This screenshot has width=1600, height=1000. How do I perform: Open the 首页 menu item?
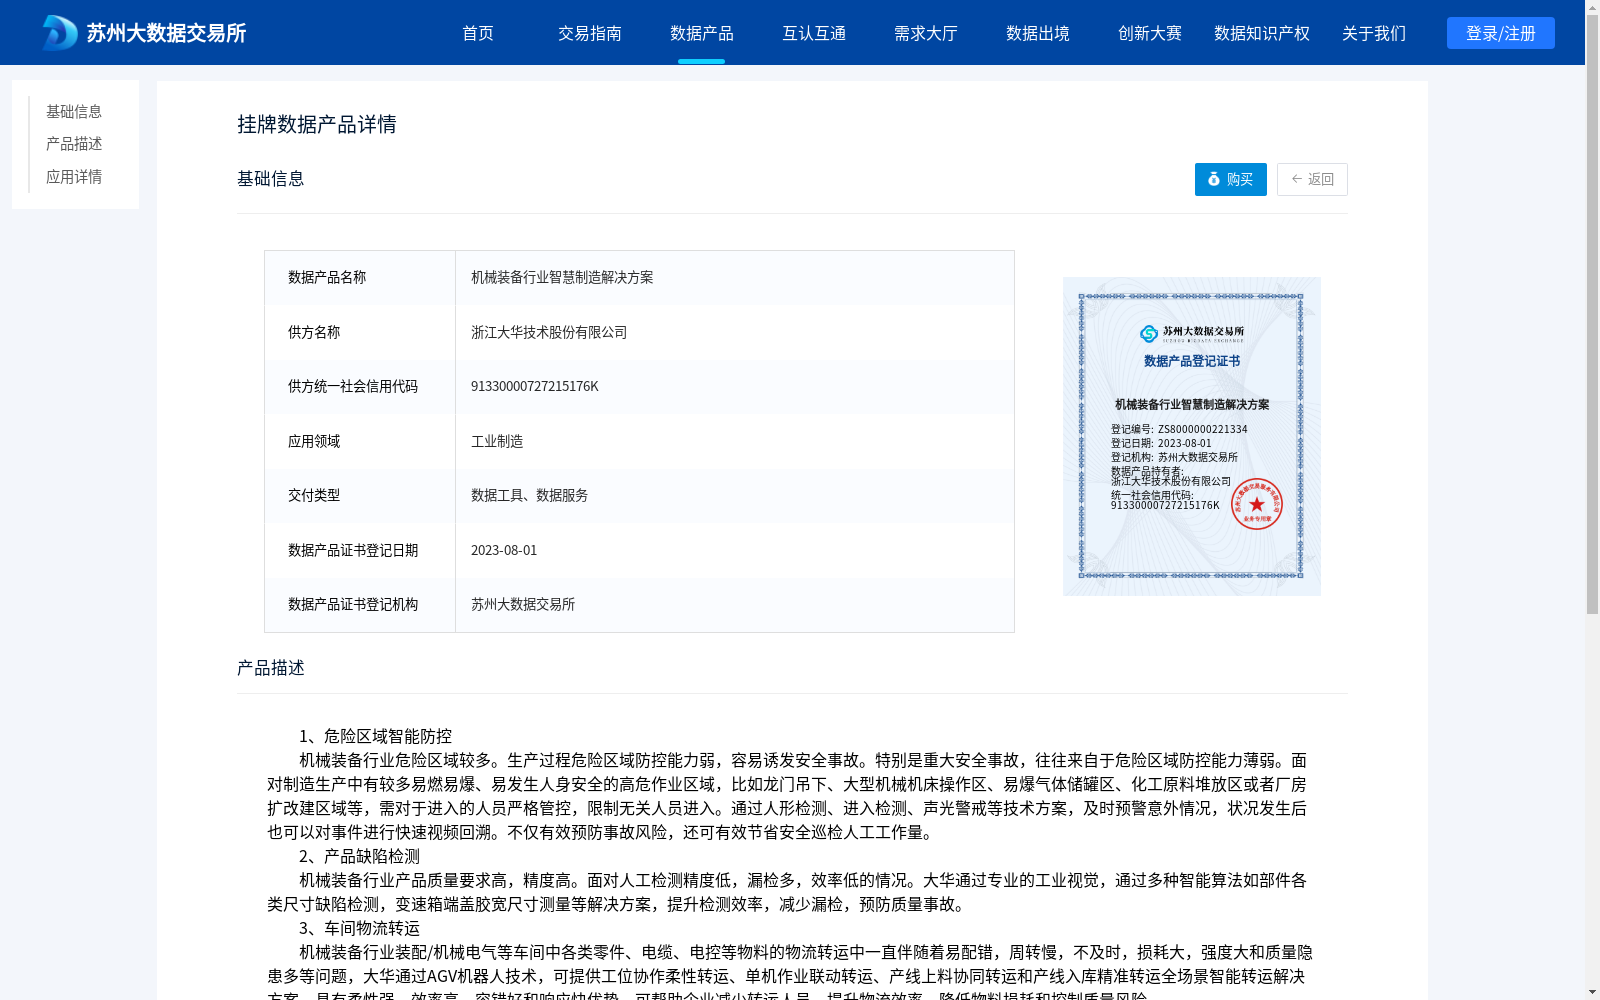pos(478,33)
